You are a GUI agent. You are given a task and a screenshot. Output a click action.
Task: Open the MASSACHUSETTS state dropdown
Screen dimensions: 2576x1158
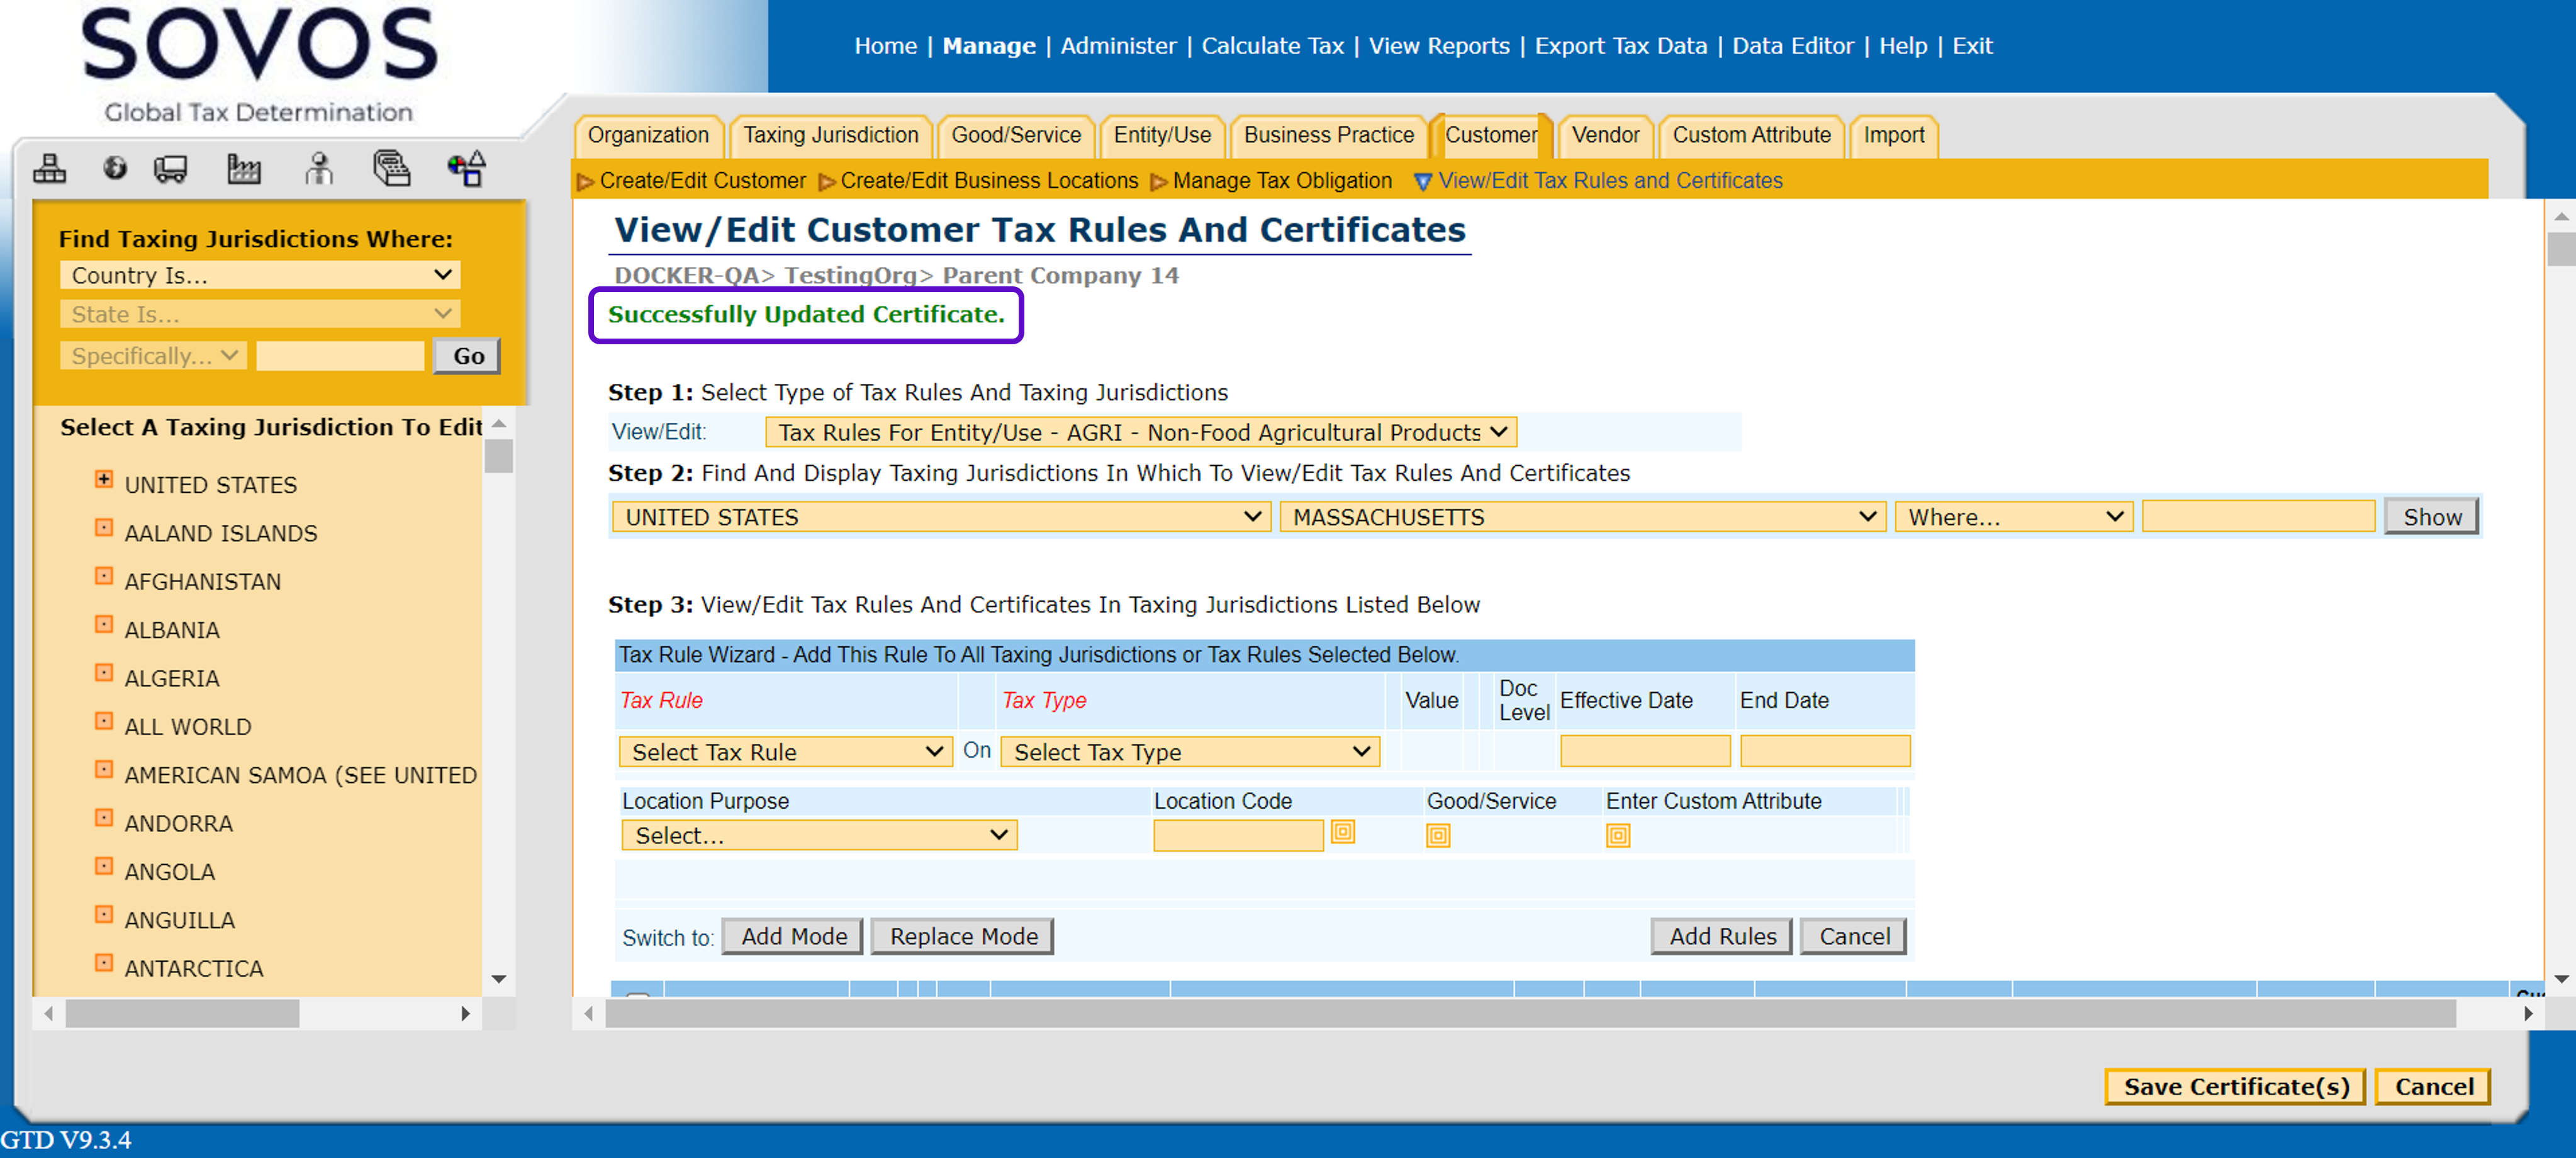[x=1581, y=517]
